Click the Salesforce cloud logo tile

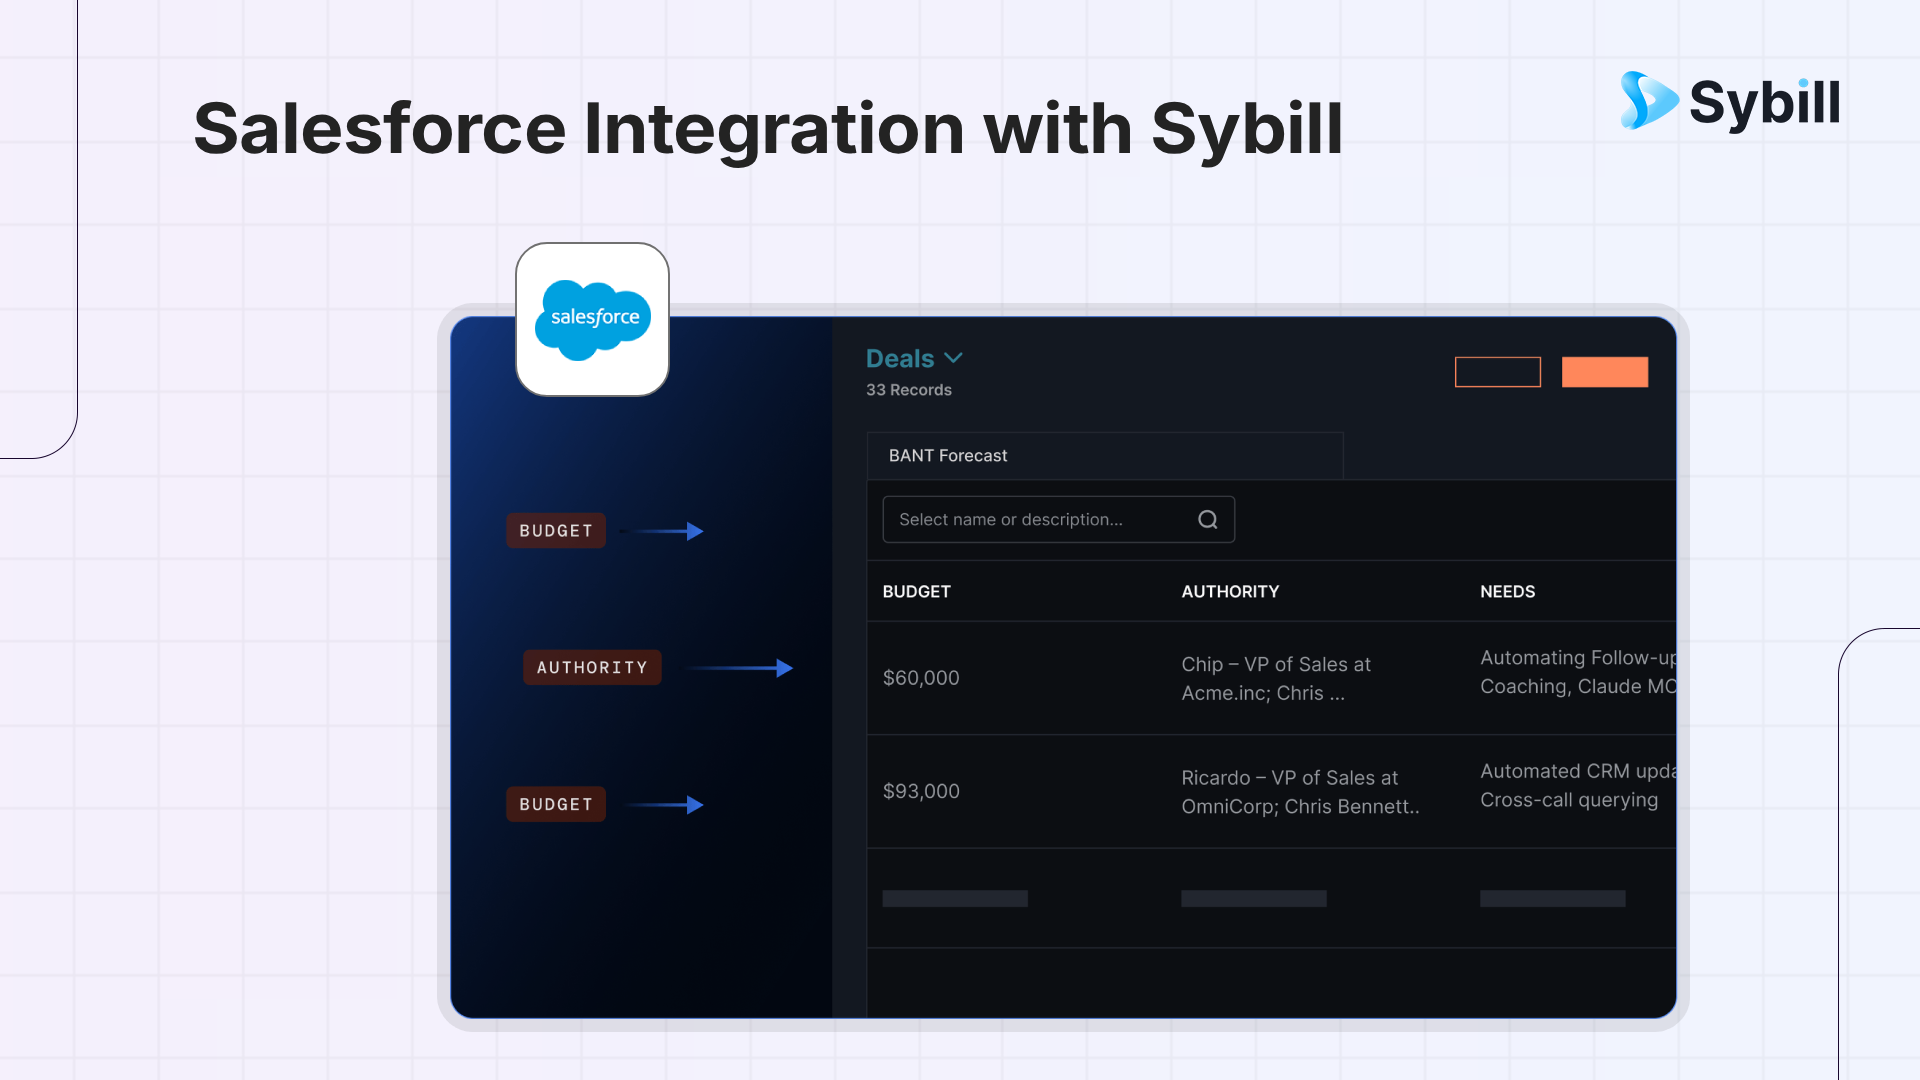(592, 319)
